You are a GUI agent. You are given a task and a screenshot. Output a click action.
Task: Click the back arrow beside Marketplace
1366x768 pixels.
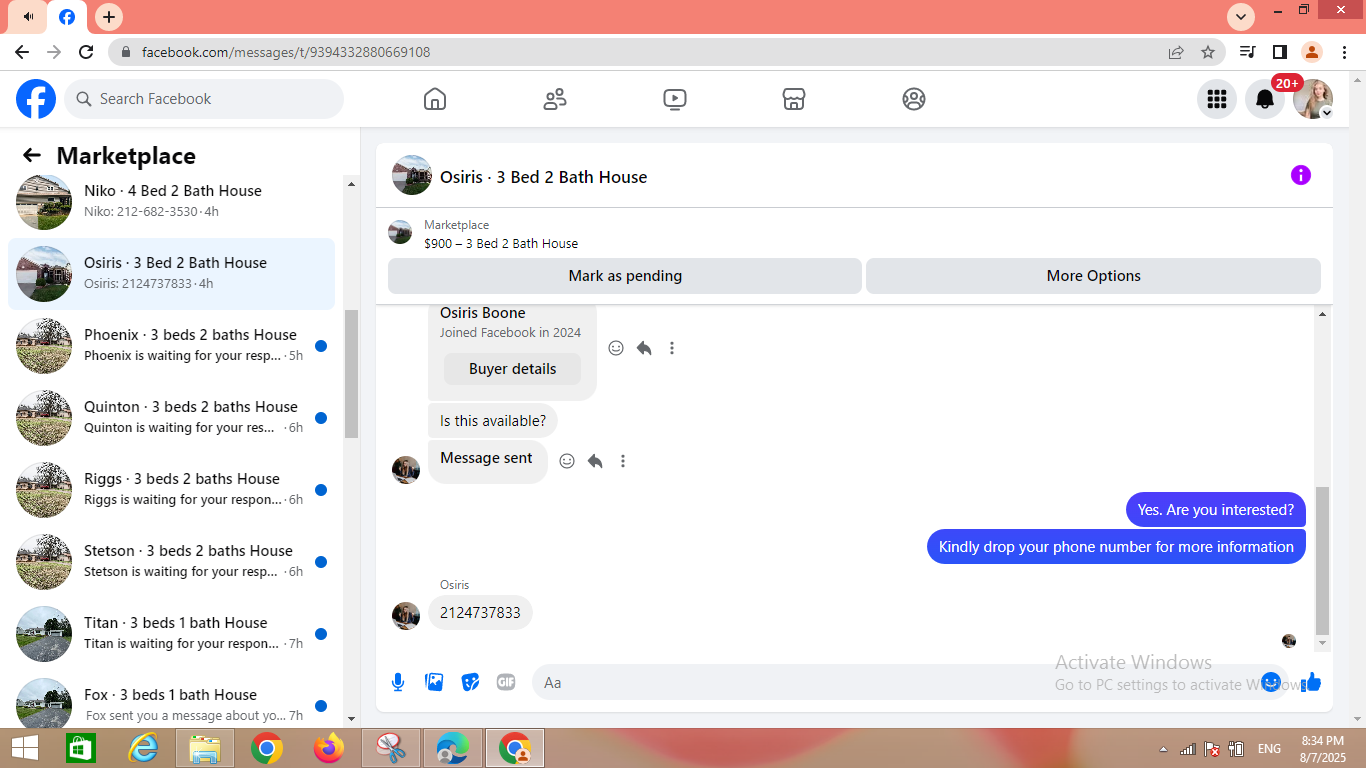32,155
